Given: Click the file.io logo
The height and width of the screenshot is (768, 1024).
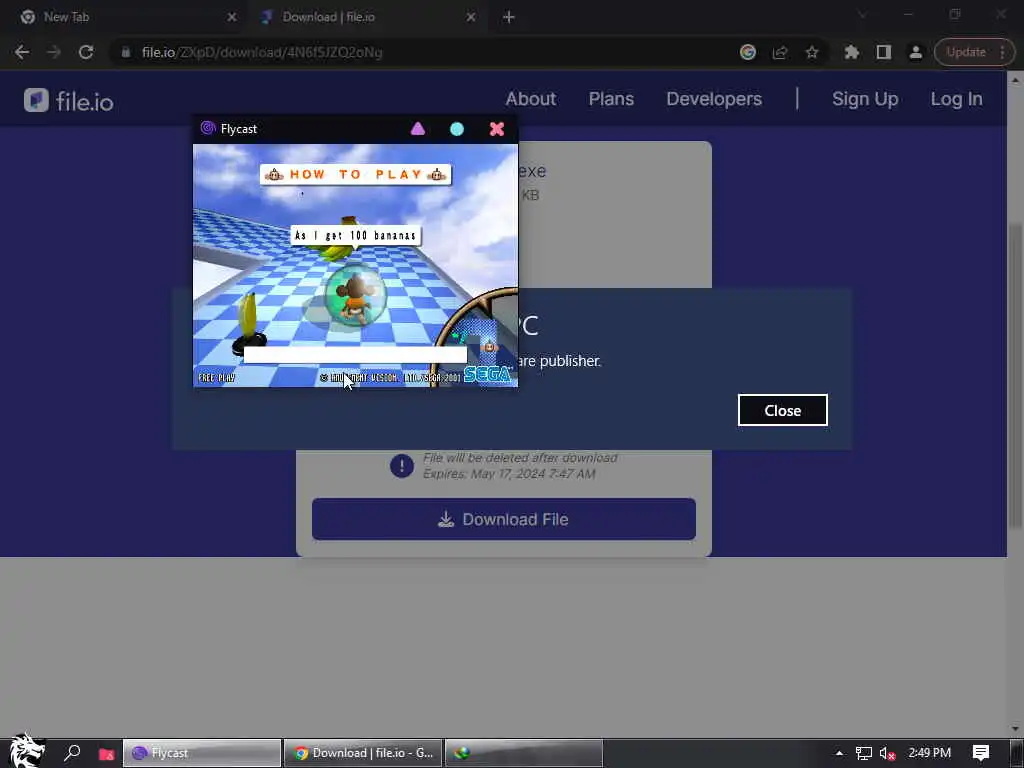Looking at the screenshot, I should tap(69, 101).
